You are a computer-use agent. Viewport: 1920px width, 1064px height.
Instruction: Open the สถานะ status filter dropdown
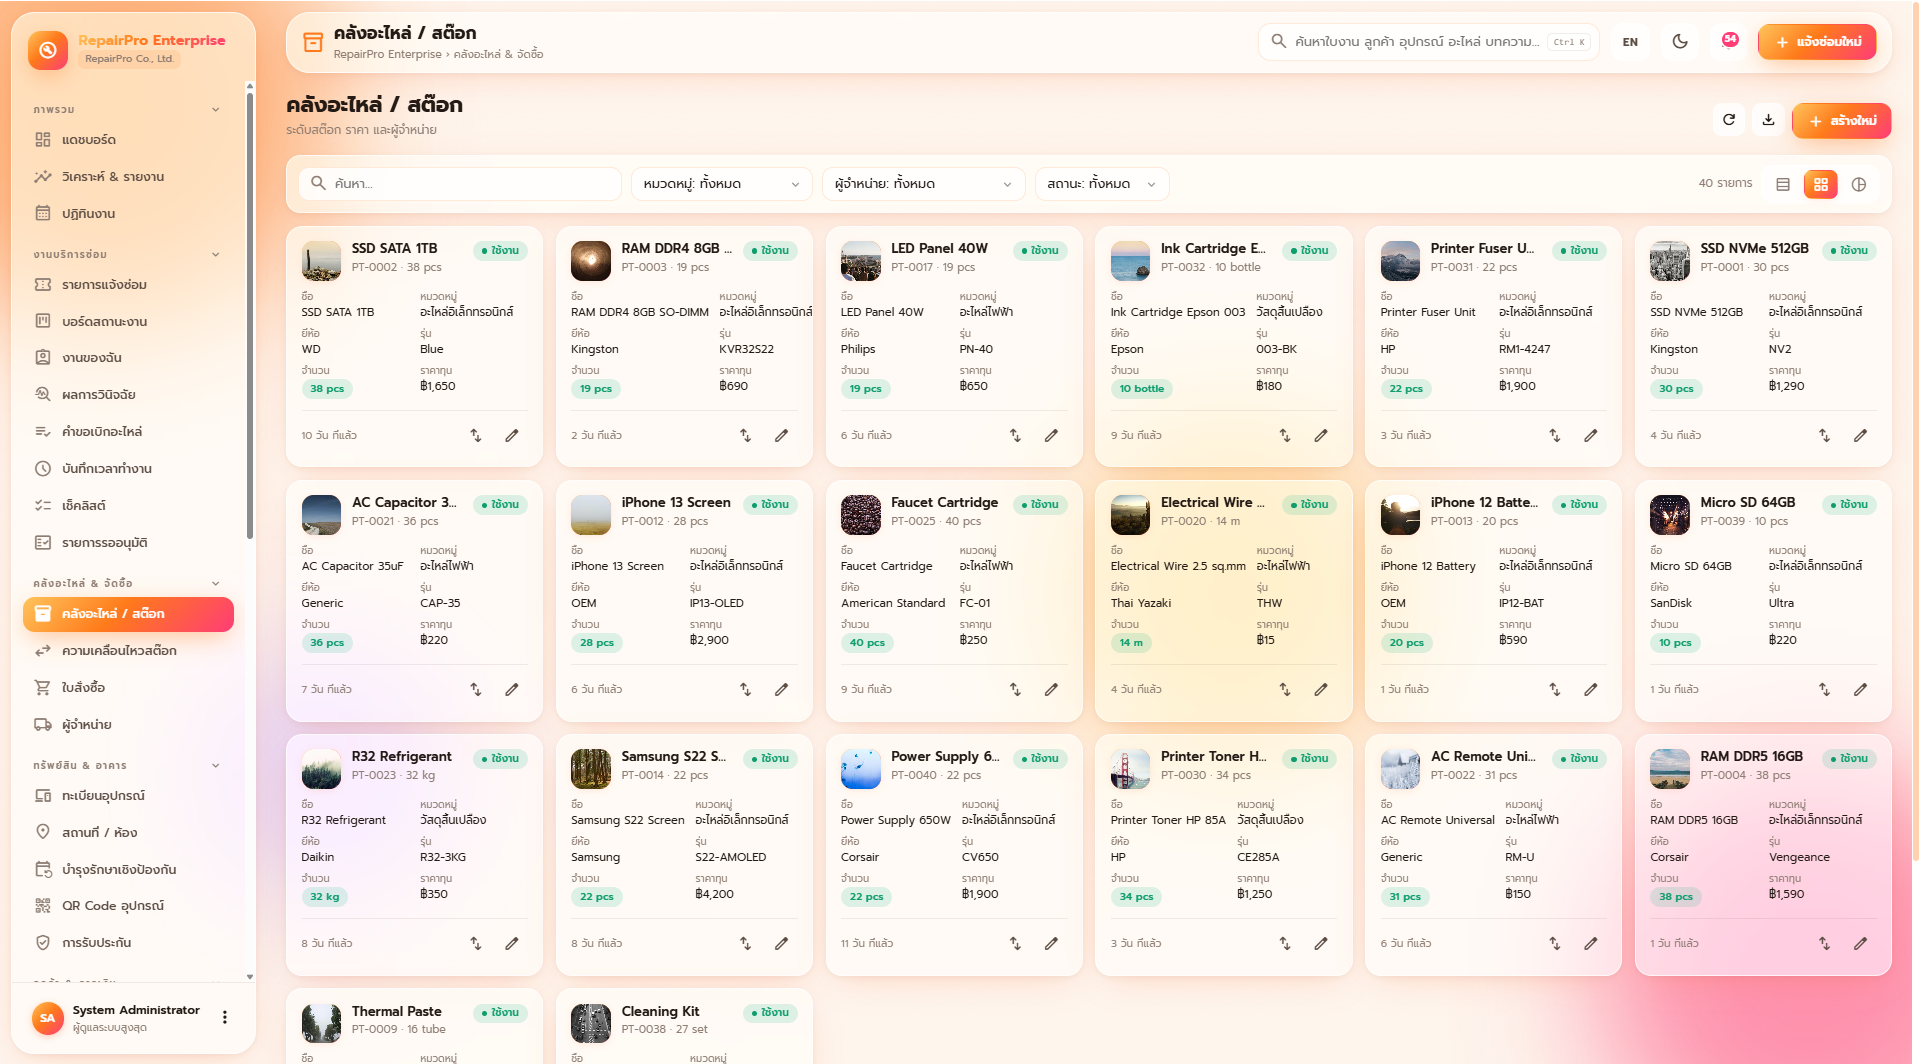click(x=1101, y=184)
